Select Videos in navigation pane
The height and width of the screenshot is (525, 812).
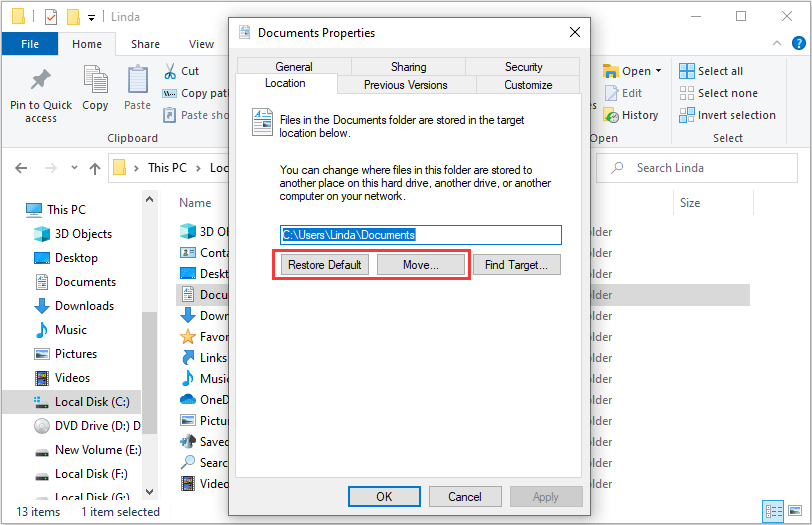click(x=63, y=378)
